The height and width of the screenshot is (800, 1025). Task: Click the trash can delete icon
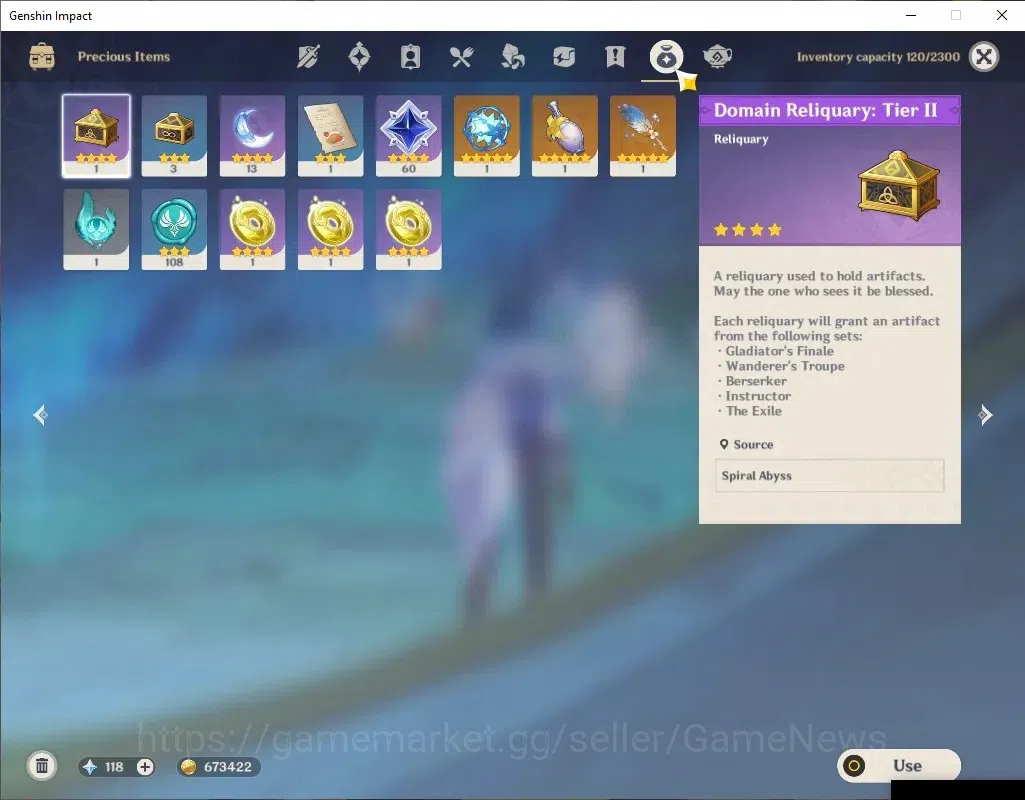pyautogui.click(x=42, y=766)
